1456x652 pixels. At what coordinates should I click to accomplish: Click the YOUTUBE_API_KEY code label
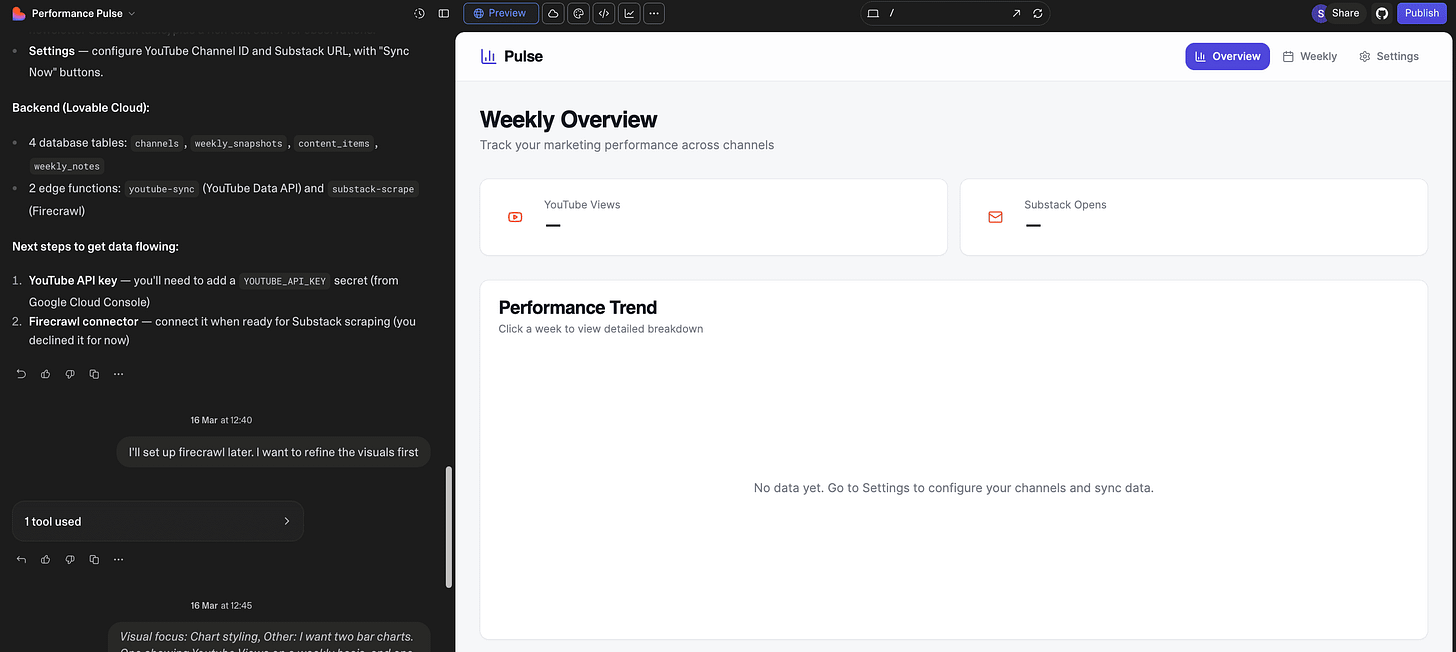point(285,281)
